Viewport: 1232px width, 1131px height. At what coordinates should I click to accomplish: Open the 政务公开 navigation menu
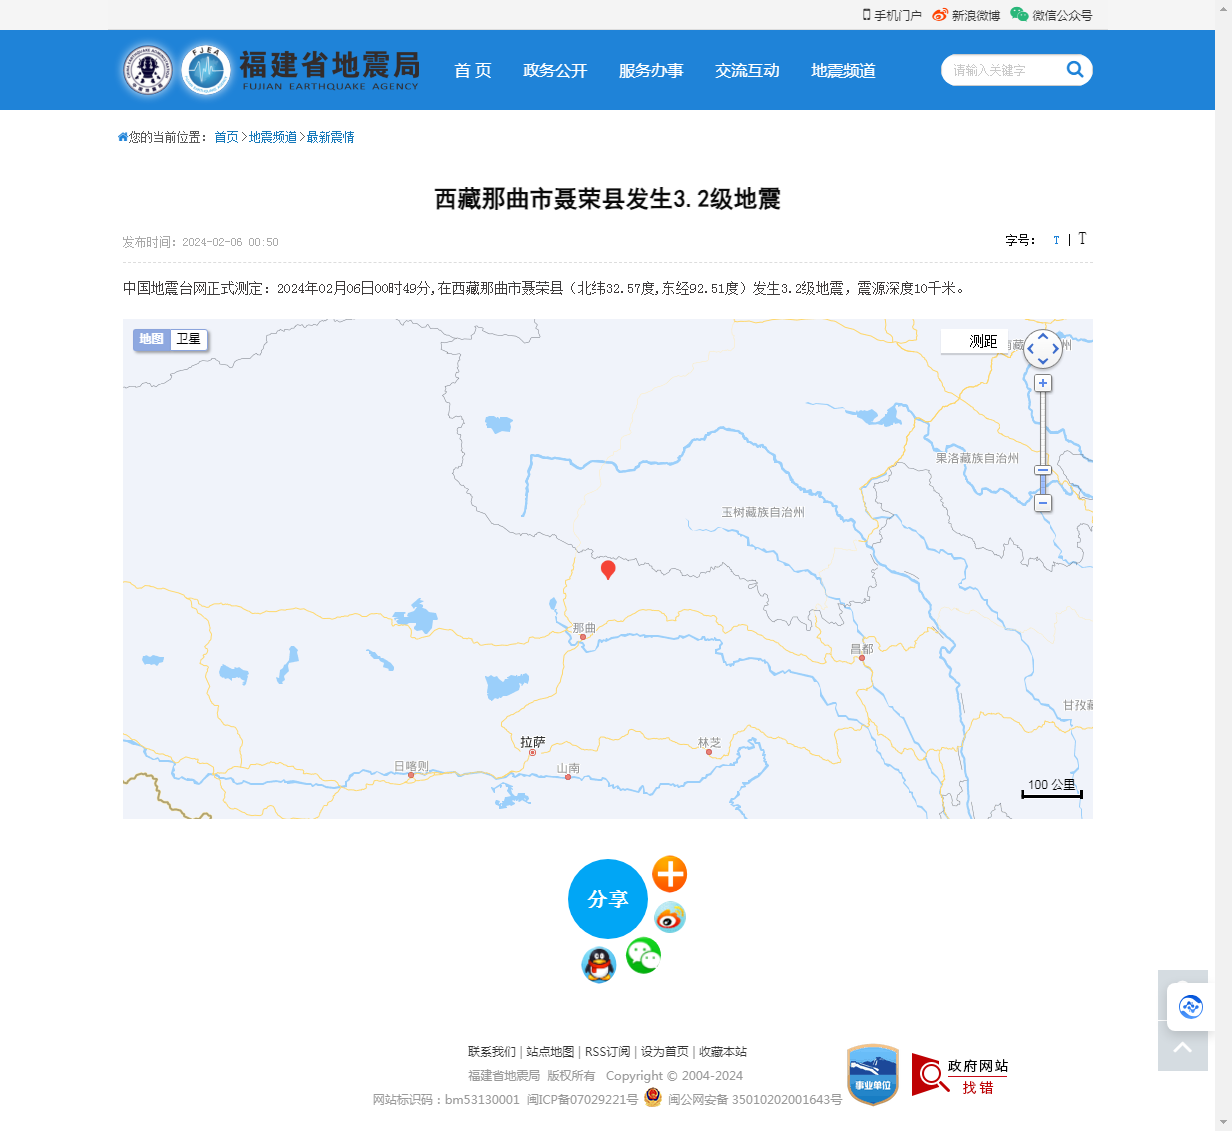tap(555, 70)
